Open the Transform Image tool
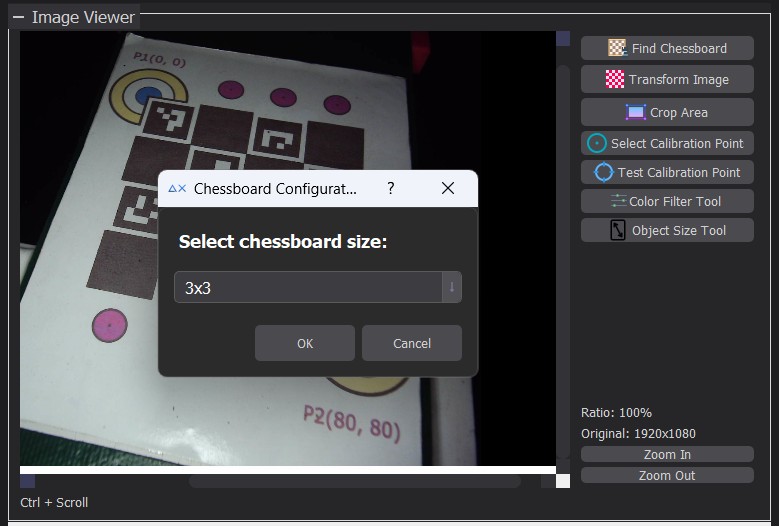This screenshot has width=779, height=526. [667, 79]
